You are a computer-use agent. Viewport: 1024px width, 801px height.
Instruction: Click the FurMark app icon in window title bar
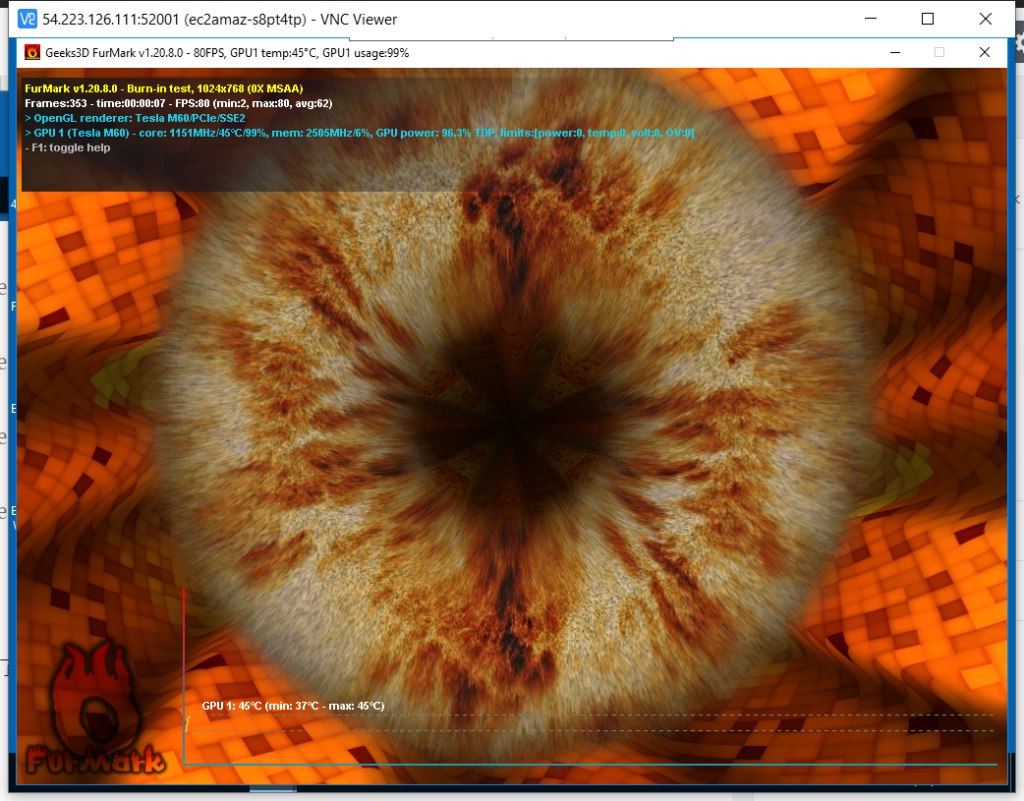click(29, 53)
